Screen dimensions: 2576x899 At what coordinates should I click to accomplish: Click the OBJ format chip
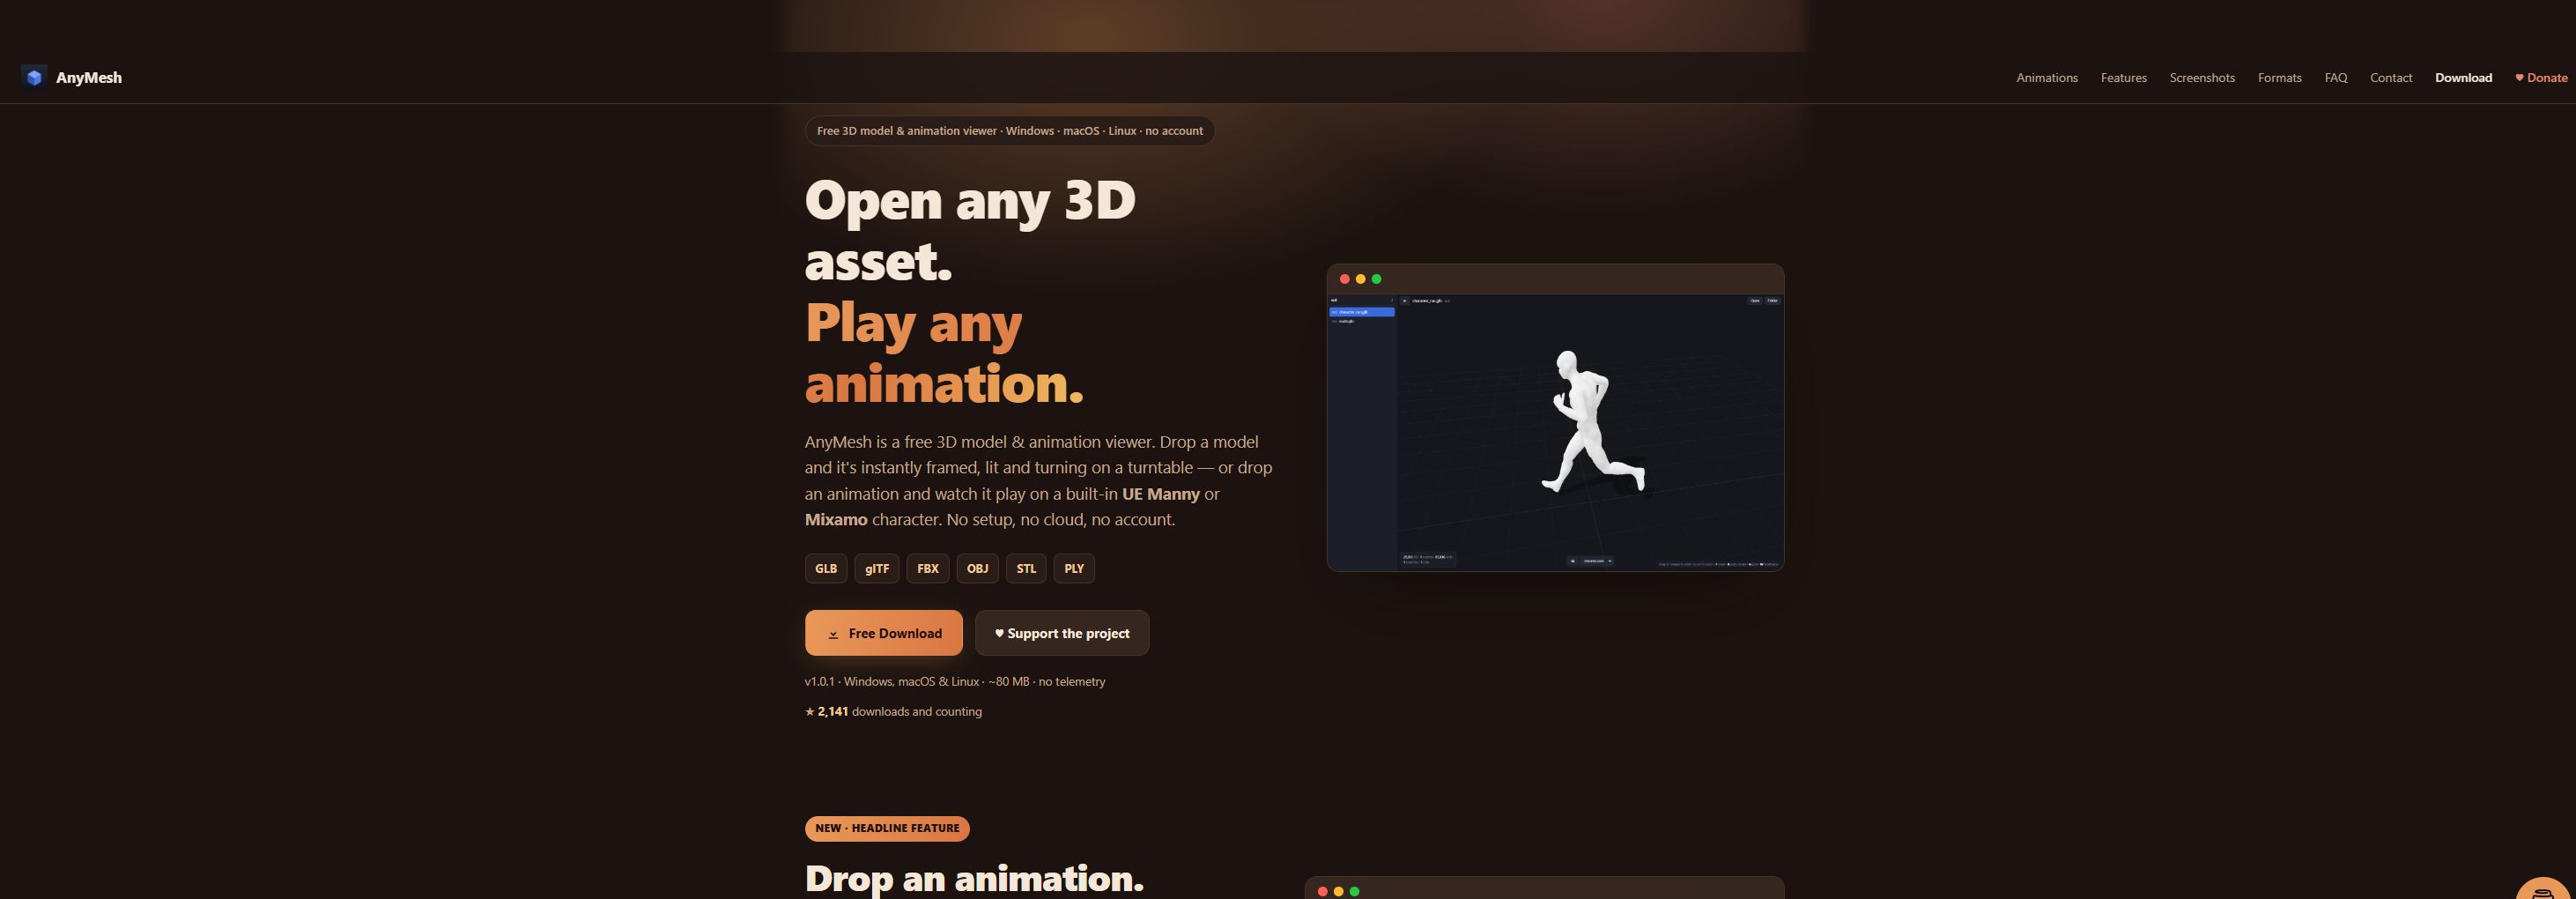[x=977, y=568]
